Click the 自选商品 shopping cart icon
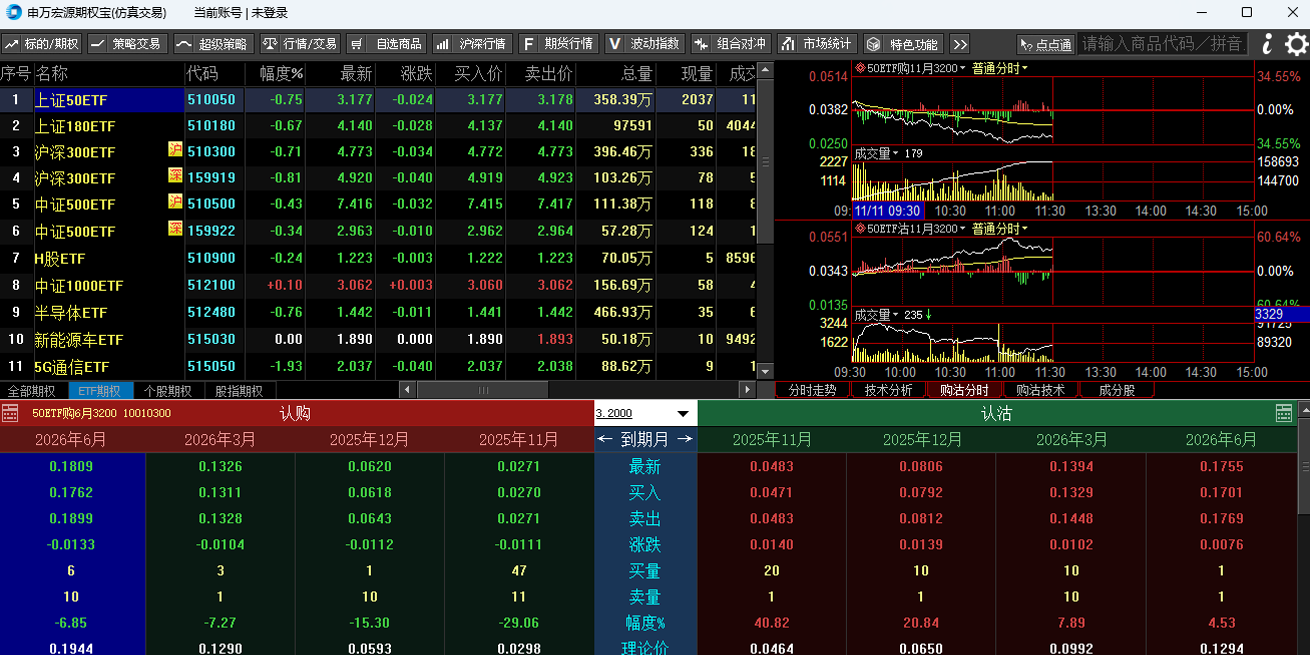1310x655 pixels. point(357,44)
